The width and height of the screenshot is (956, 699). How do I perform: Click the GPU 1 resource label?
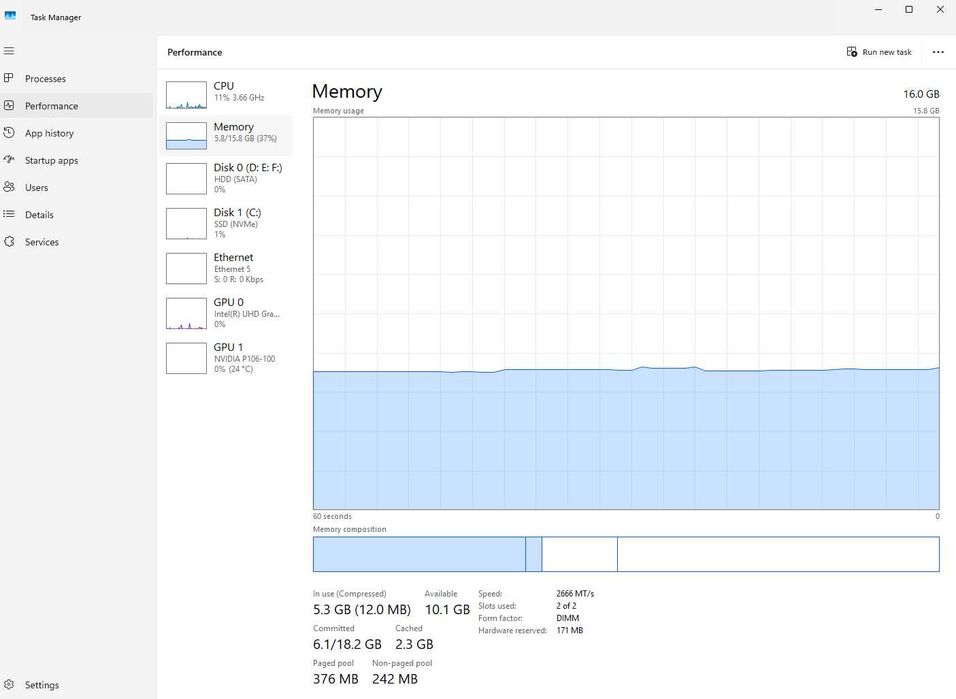(228, 347)
